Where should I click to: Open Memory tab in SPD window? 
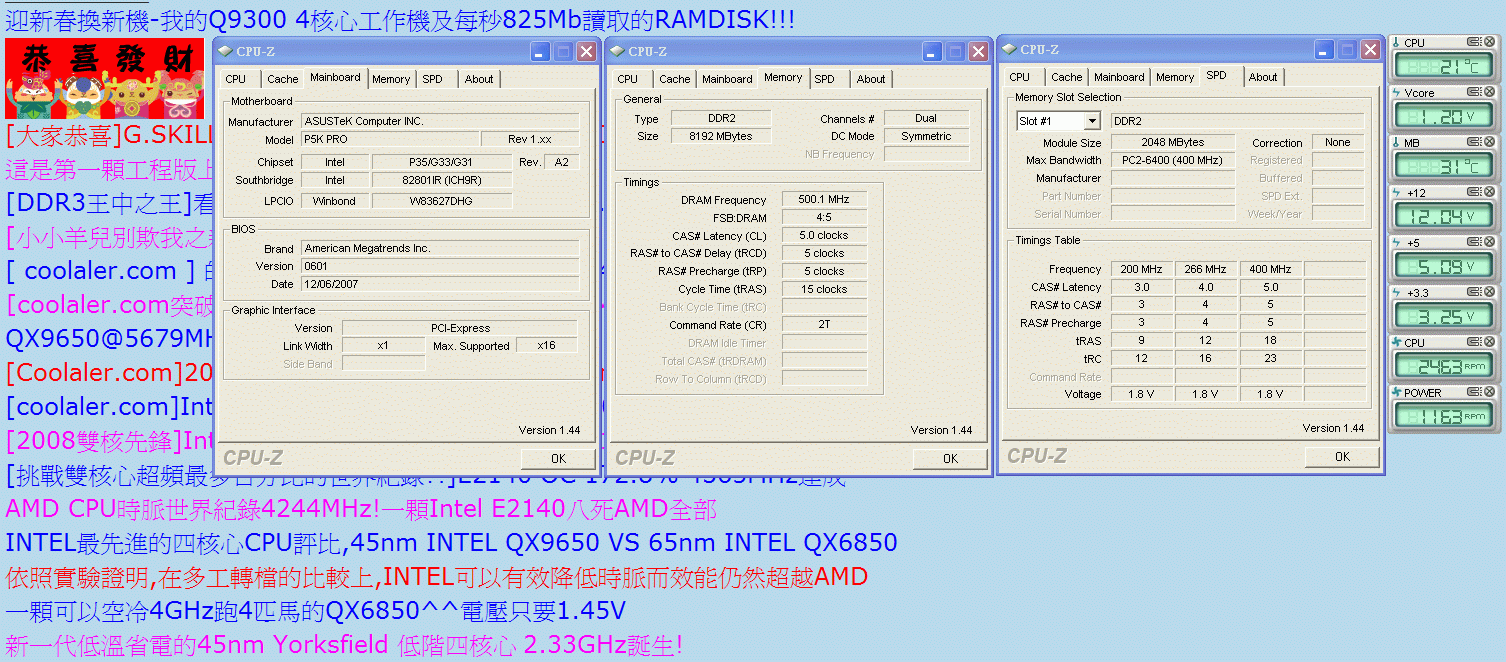pos(1175,77)
